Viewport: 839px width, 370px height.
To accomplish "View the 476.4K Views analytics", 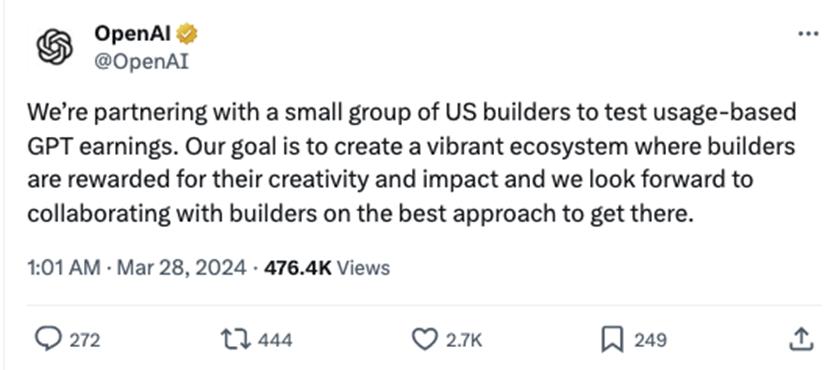I will [327, 267].
